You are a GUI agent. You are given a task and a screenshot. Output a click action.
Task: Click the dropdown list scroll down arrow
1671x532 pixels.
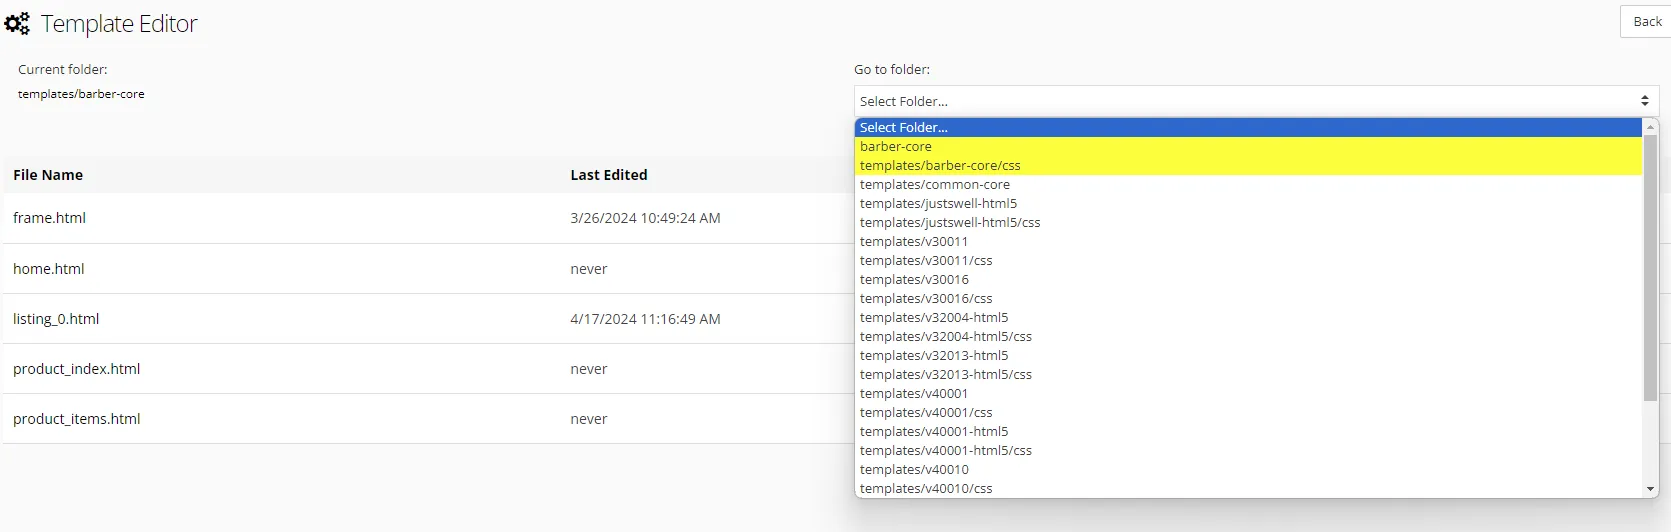pos(1650,489)
